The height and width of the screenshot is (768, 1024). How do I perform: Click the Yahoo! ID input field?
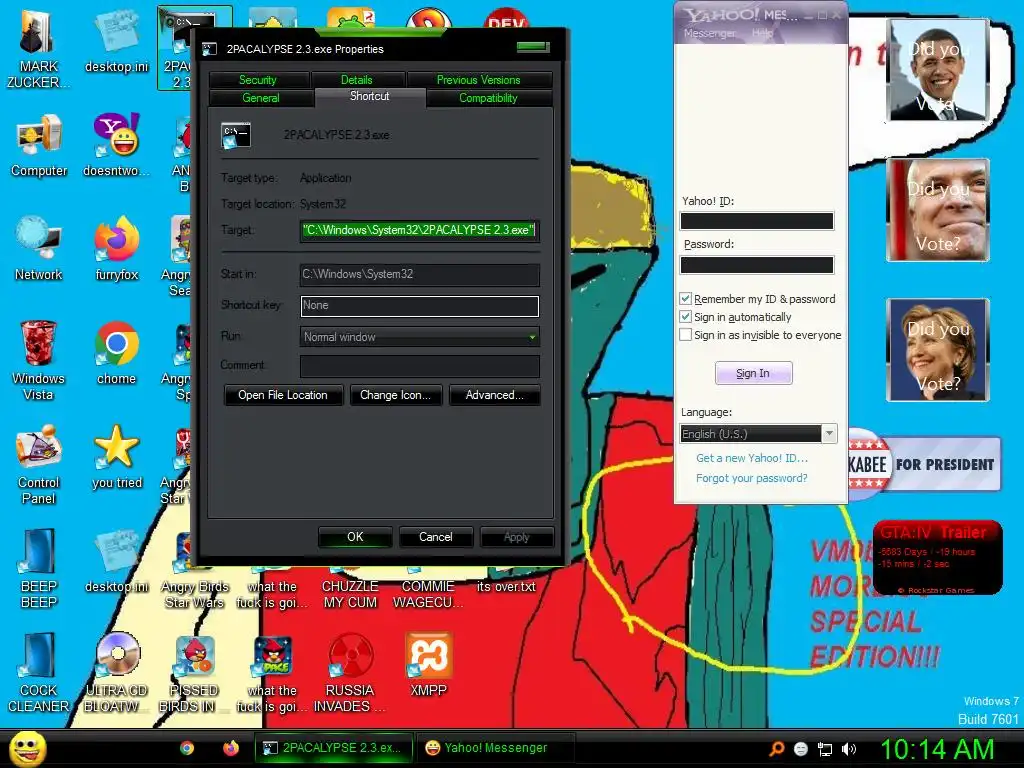click(757, 221)
